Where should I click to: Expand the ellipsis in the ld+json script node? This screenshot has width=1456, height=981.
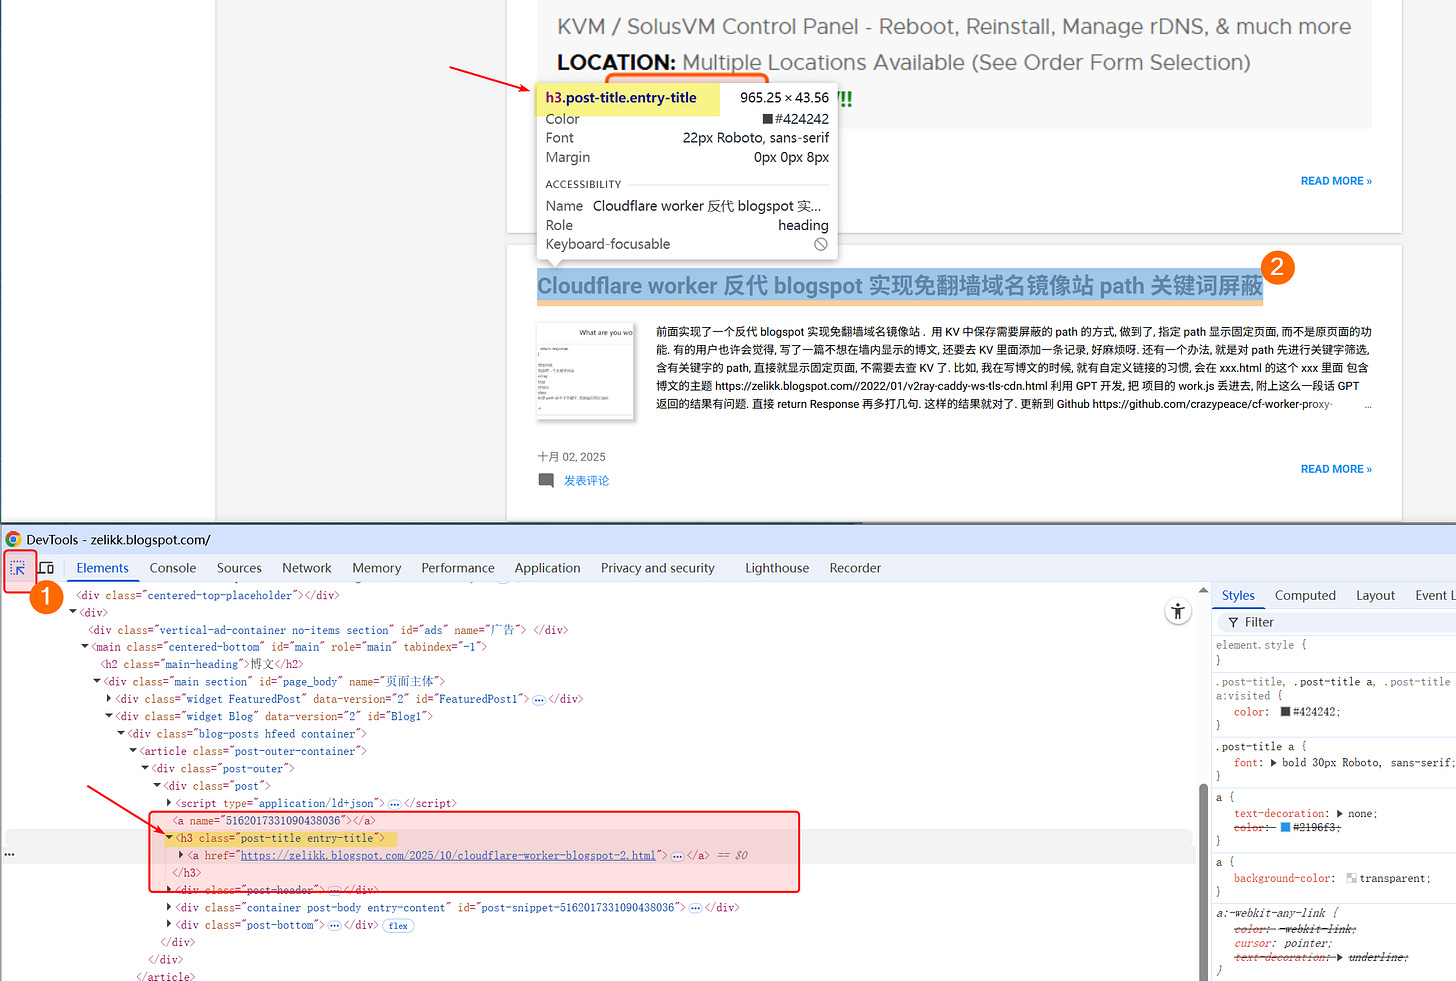(x=394, y=804)
